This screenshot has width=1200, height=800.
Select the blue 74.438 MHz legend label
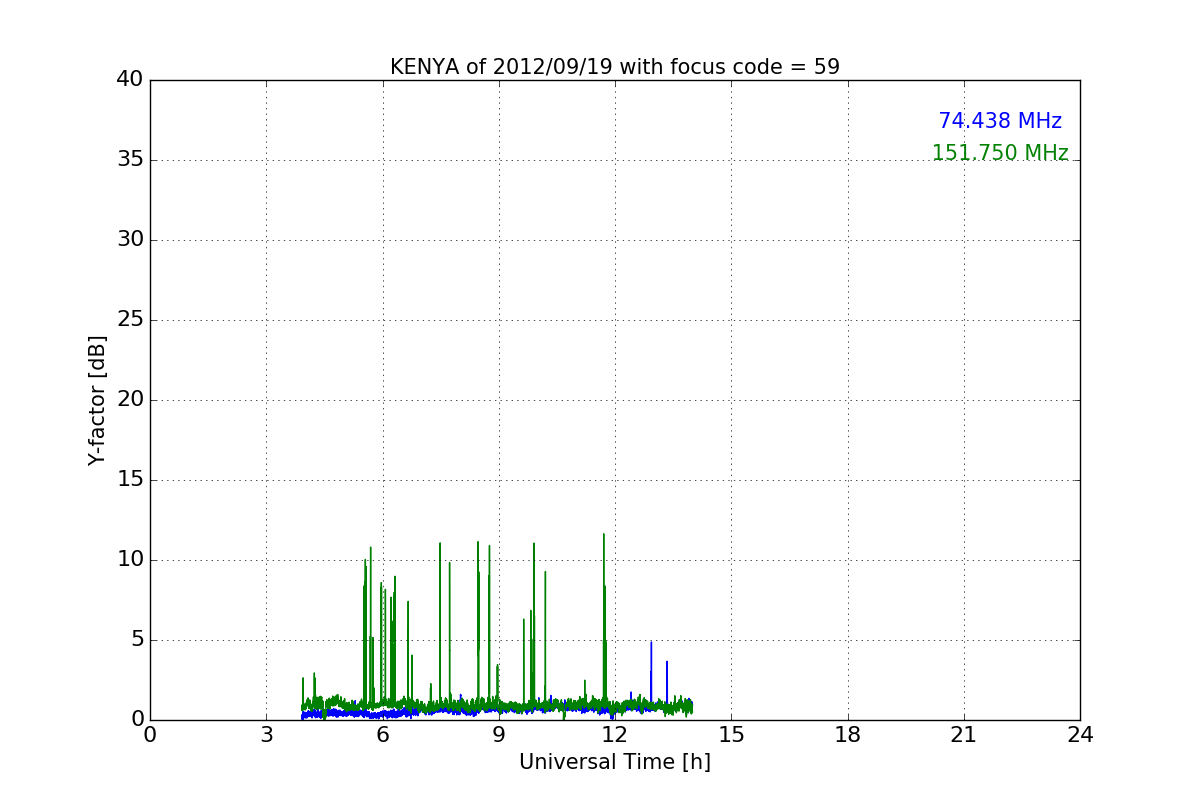pyautogui.click(x=1000, y=121)
